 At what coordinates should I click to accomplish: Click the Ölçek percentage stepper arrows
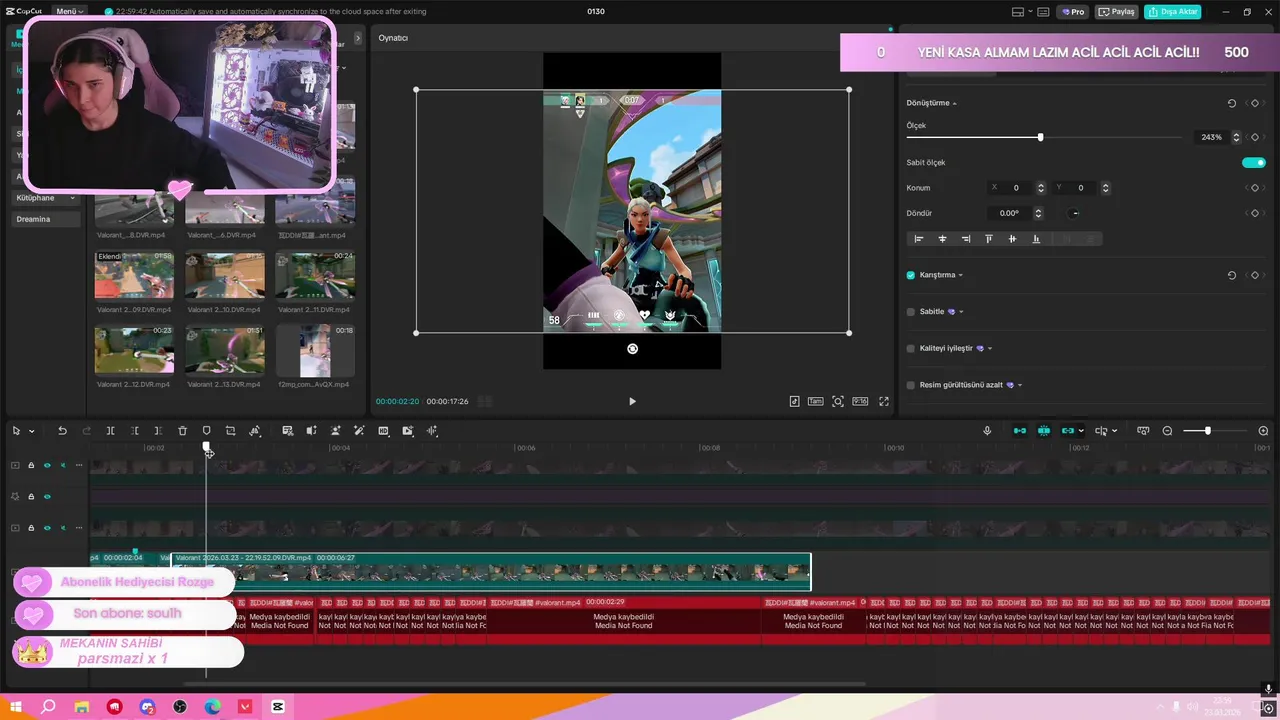click(x=1236, y=137)
